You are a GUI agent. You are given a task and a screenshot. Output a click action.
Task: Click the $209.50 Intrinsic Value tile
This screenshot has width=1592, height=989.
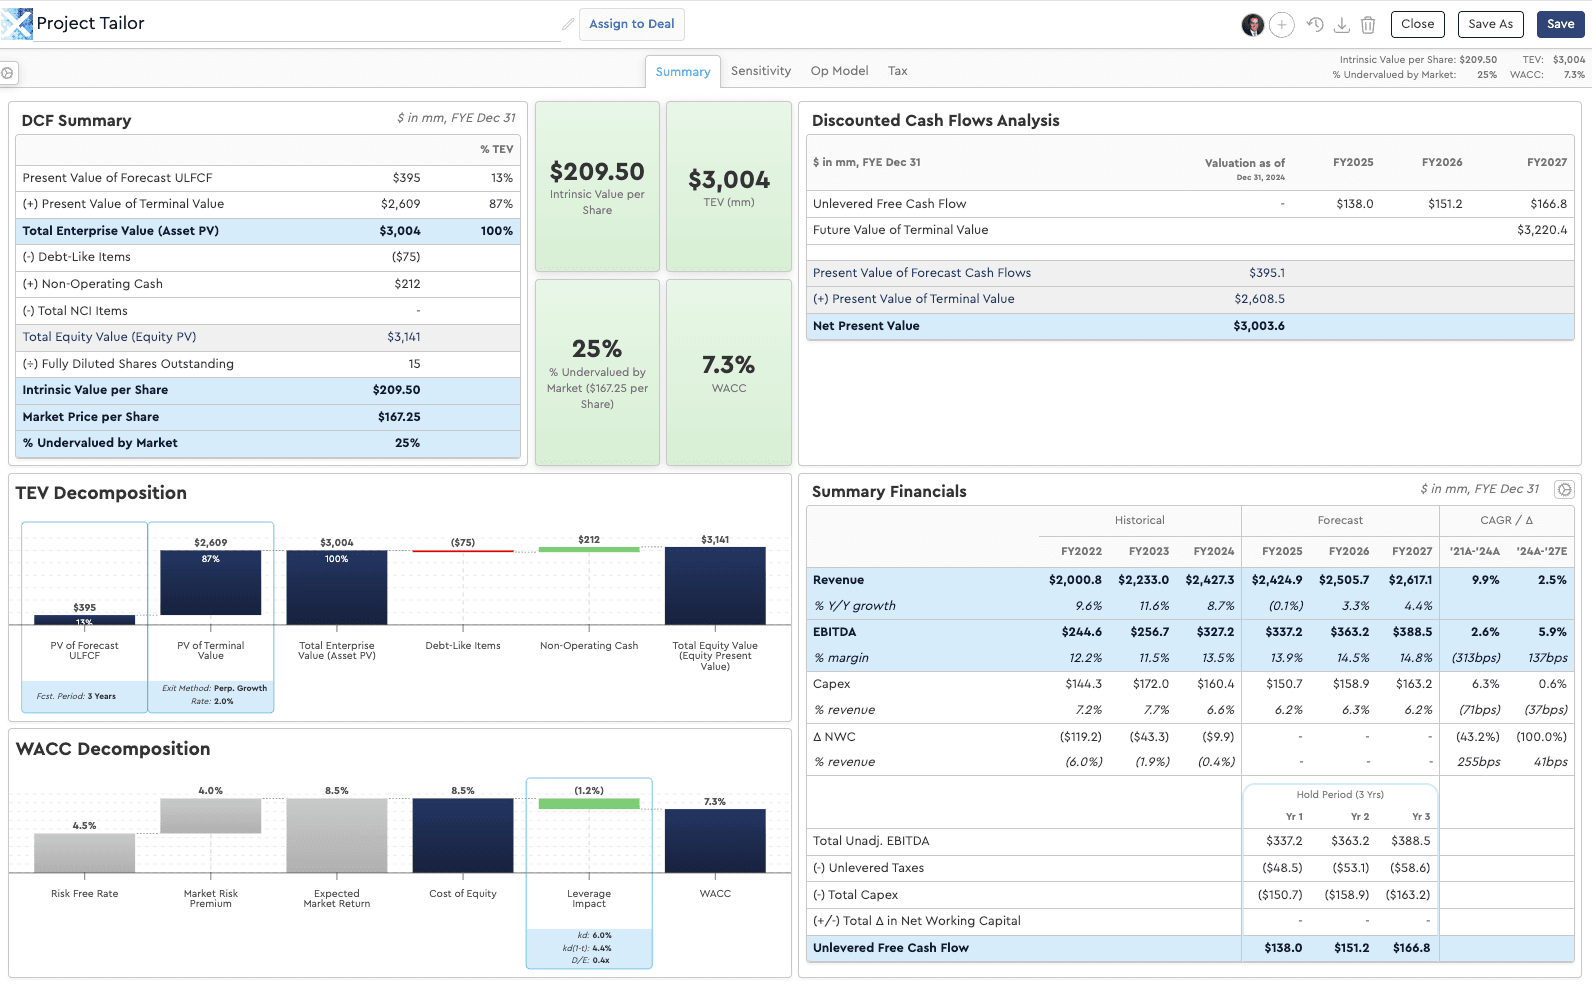pyautogui.click(x=597, y=186)
